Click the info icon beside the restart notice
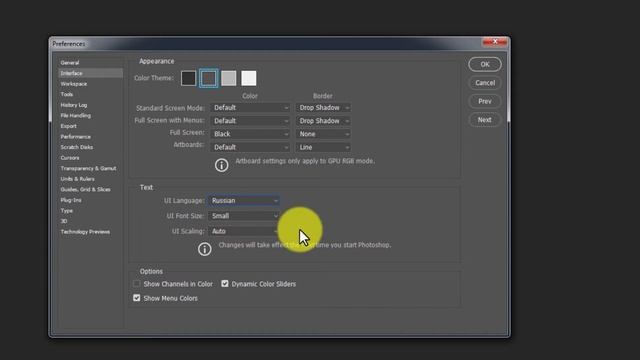640x360 pixels. [x=204, y=249]
